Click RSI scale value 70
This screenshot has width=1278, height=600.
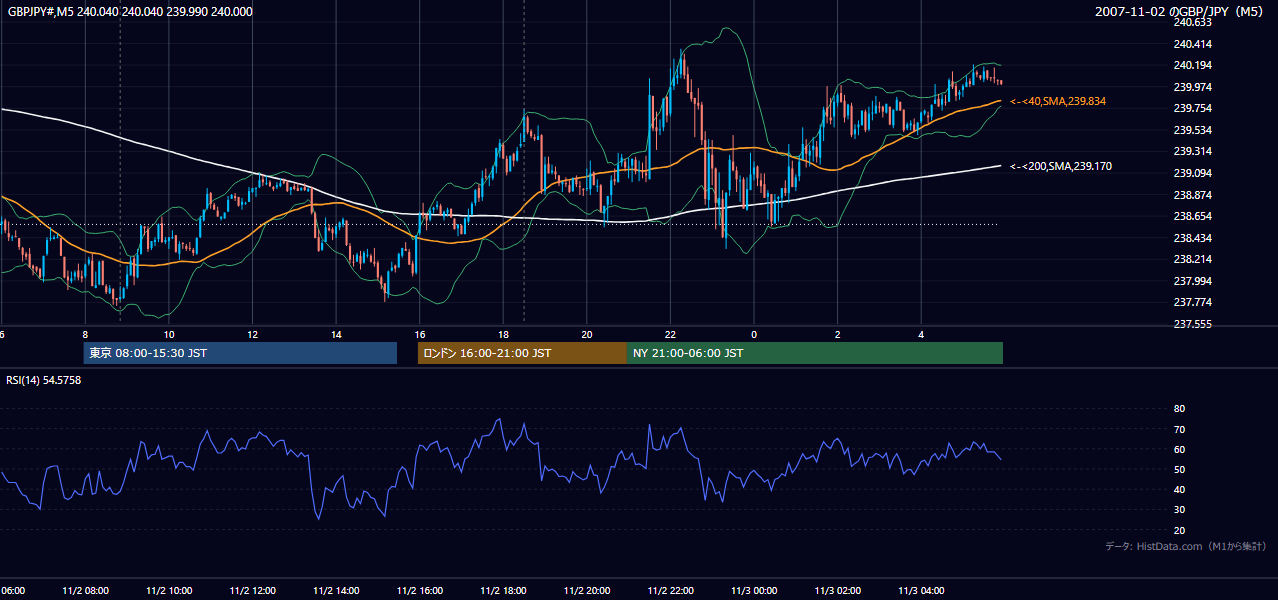1179,429
